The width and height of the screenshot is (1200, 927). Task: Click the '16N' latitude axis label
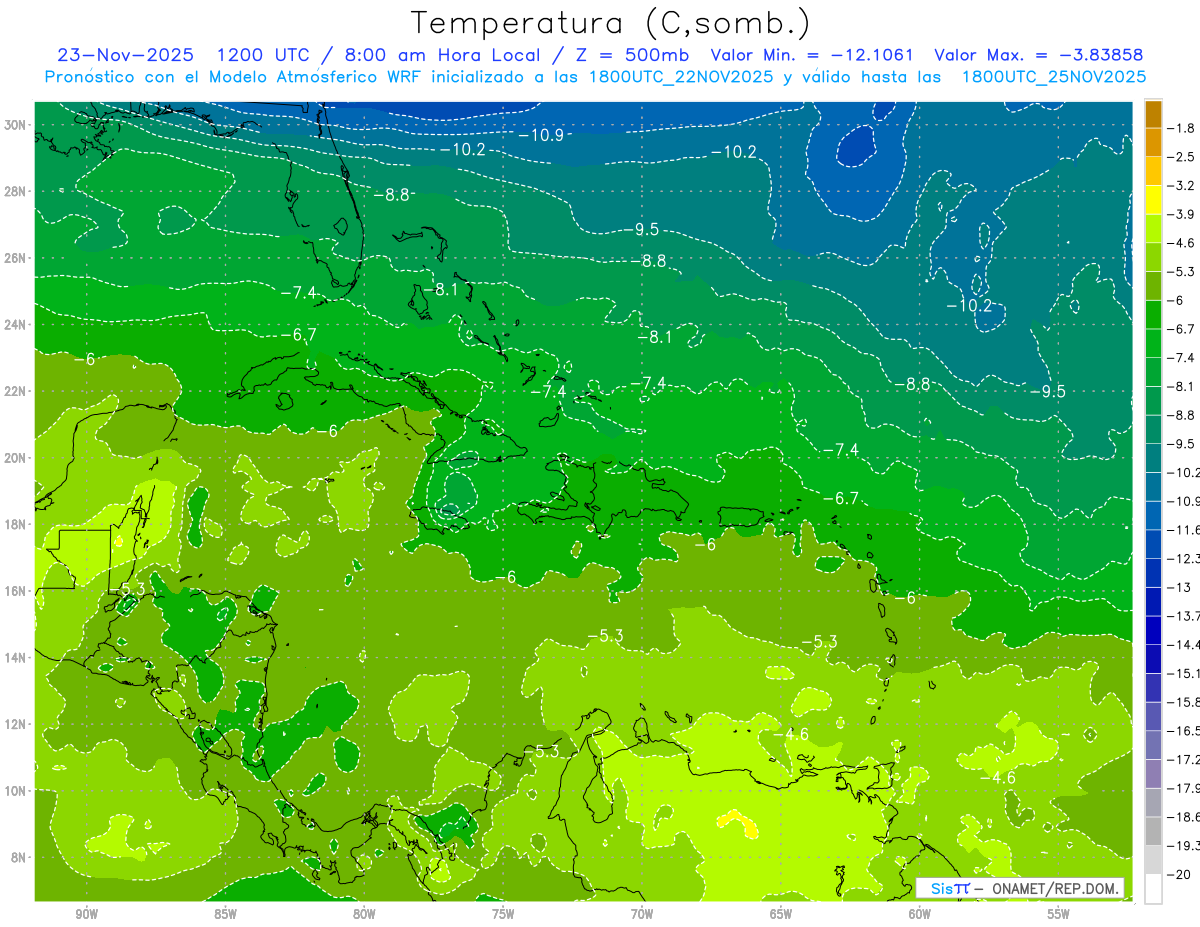coord(15,591)
